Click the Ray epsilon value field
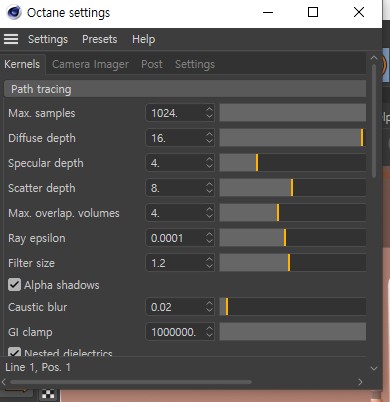This screenshot has width=390, height=402. [x=175, y=238]
